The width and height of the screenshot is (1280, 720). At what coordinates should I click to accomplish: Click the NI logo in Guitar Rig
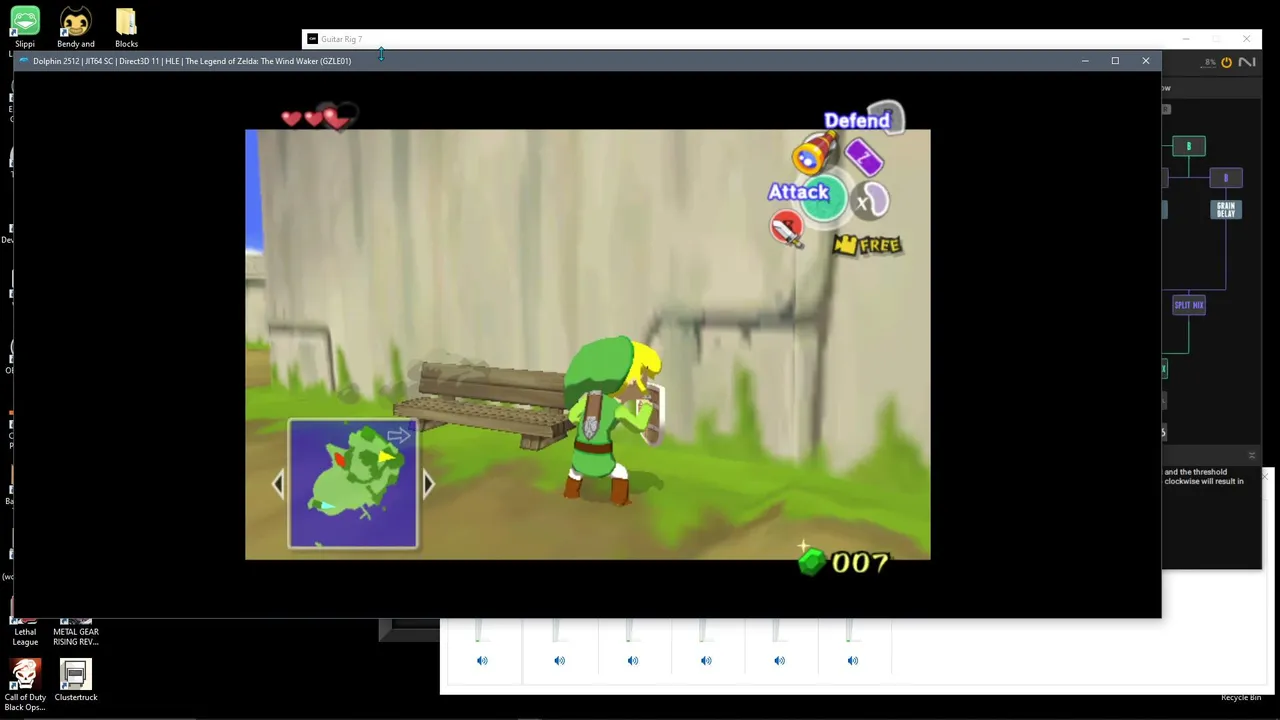[1246, 62]
